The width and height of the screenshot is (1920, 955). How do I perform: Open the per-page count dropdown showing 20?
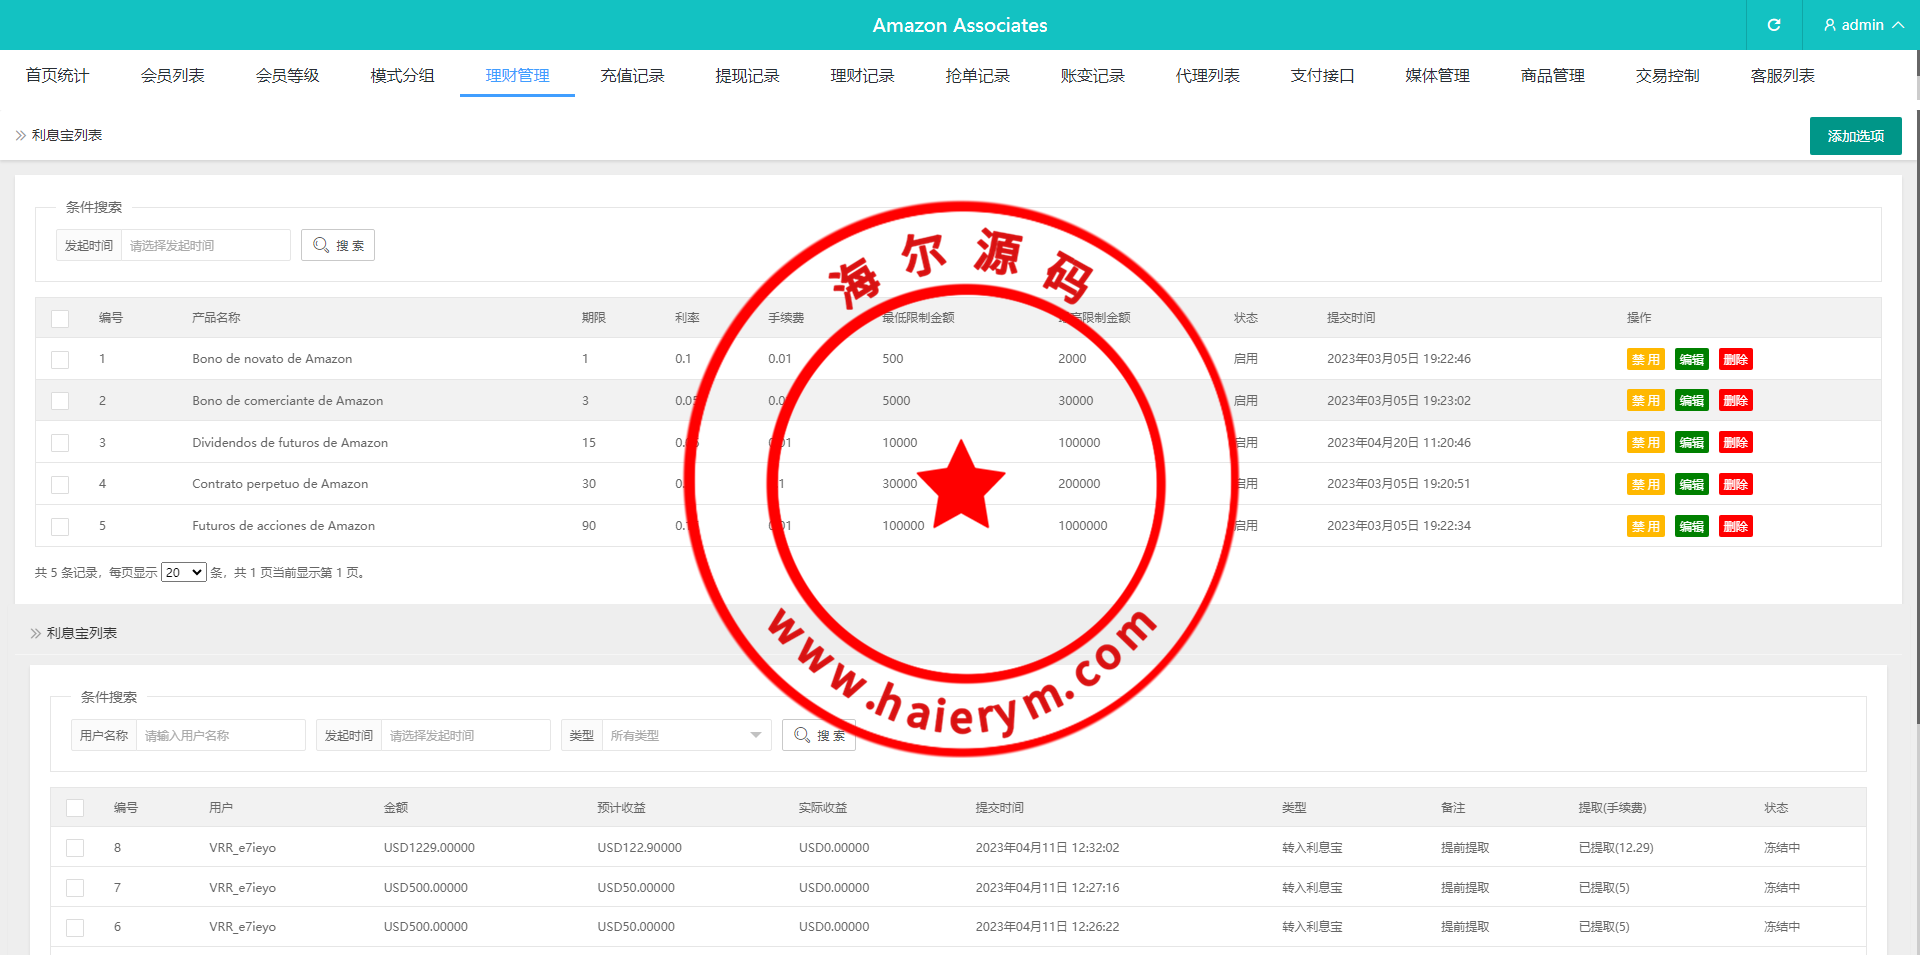[x=184, y=572]
